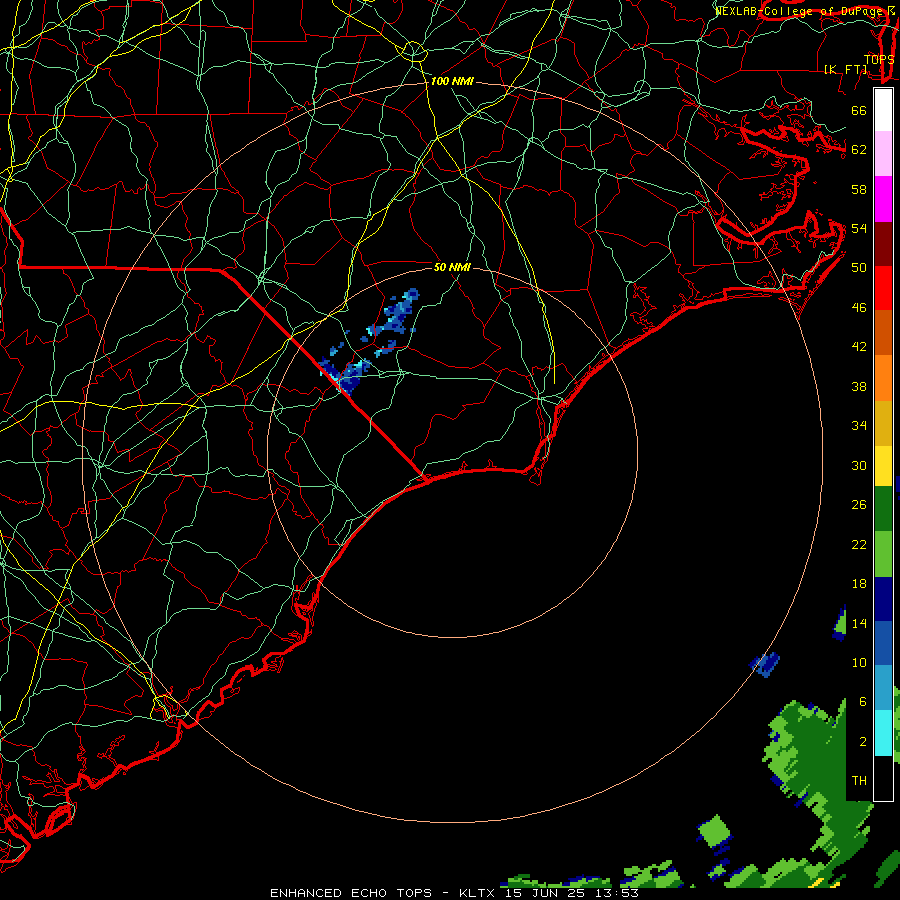Click the legend value "2"
Screen dimensions: 900x900
point(862,742)
